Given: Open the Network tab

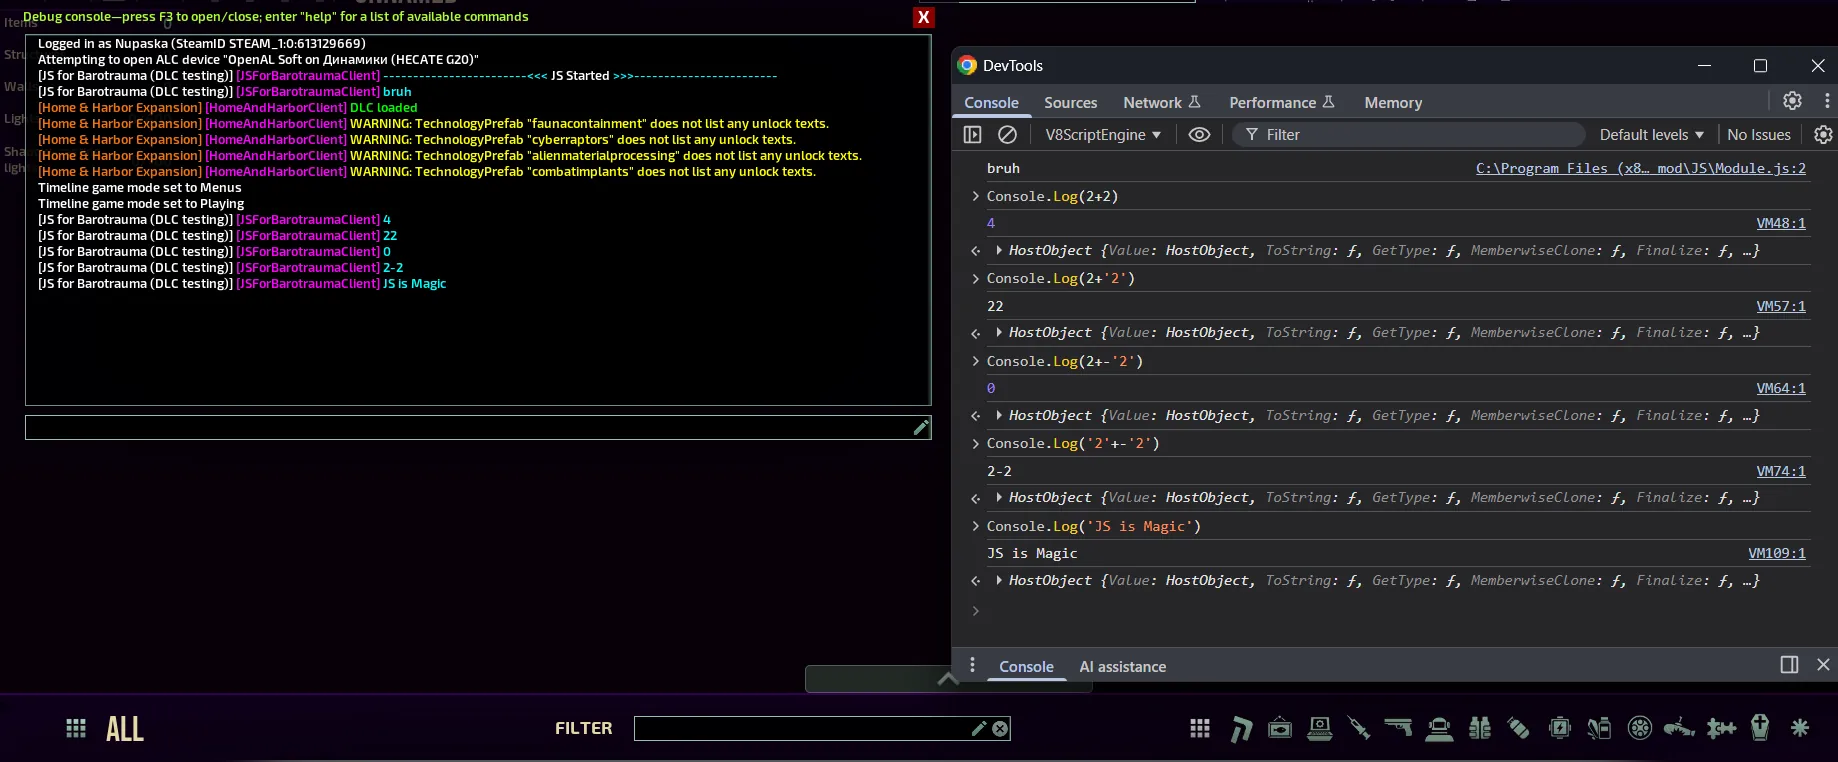Looking at the screenshot, I should point(1152,102).
